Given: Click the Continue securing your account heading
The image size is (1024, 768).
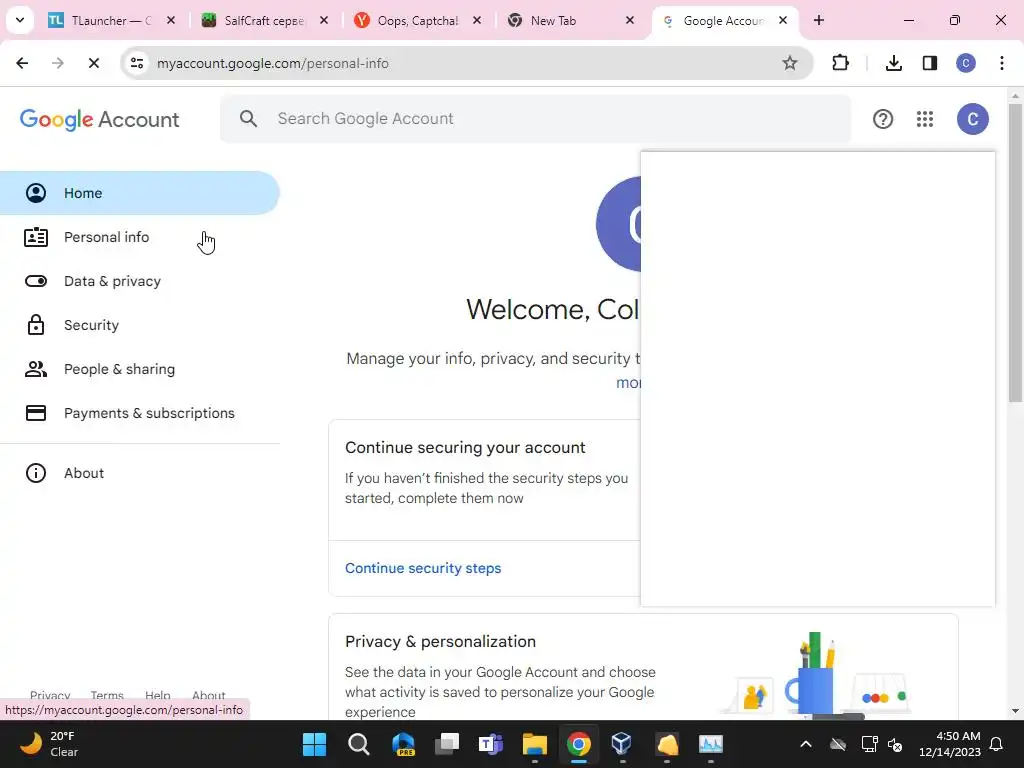Looking at the screenshot, I should (x=465, y=447).
